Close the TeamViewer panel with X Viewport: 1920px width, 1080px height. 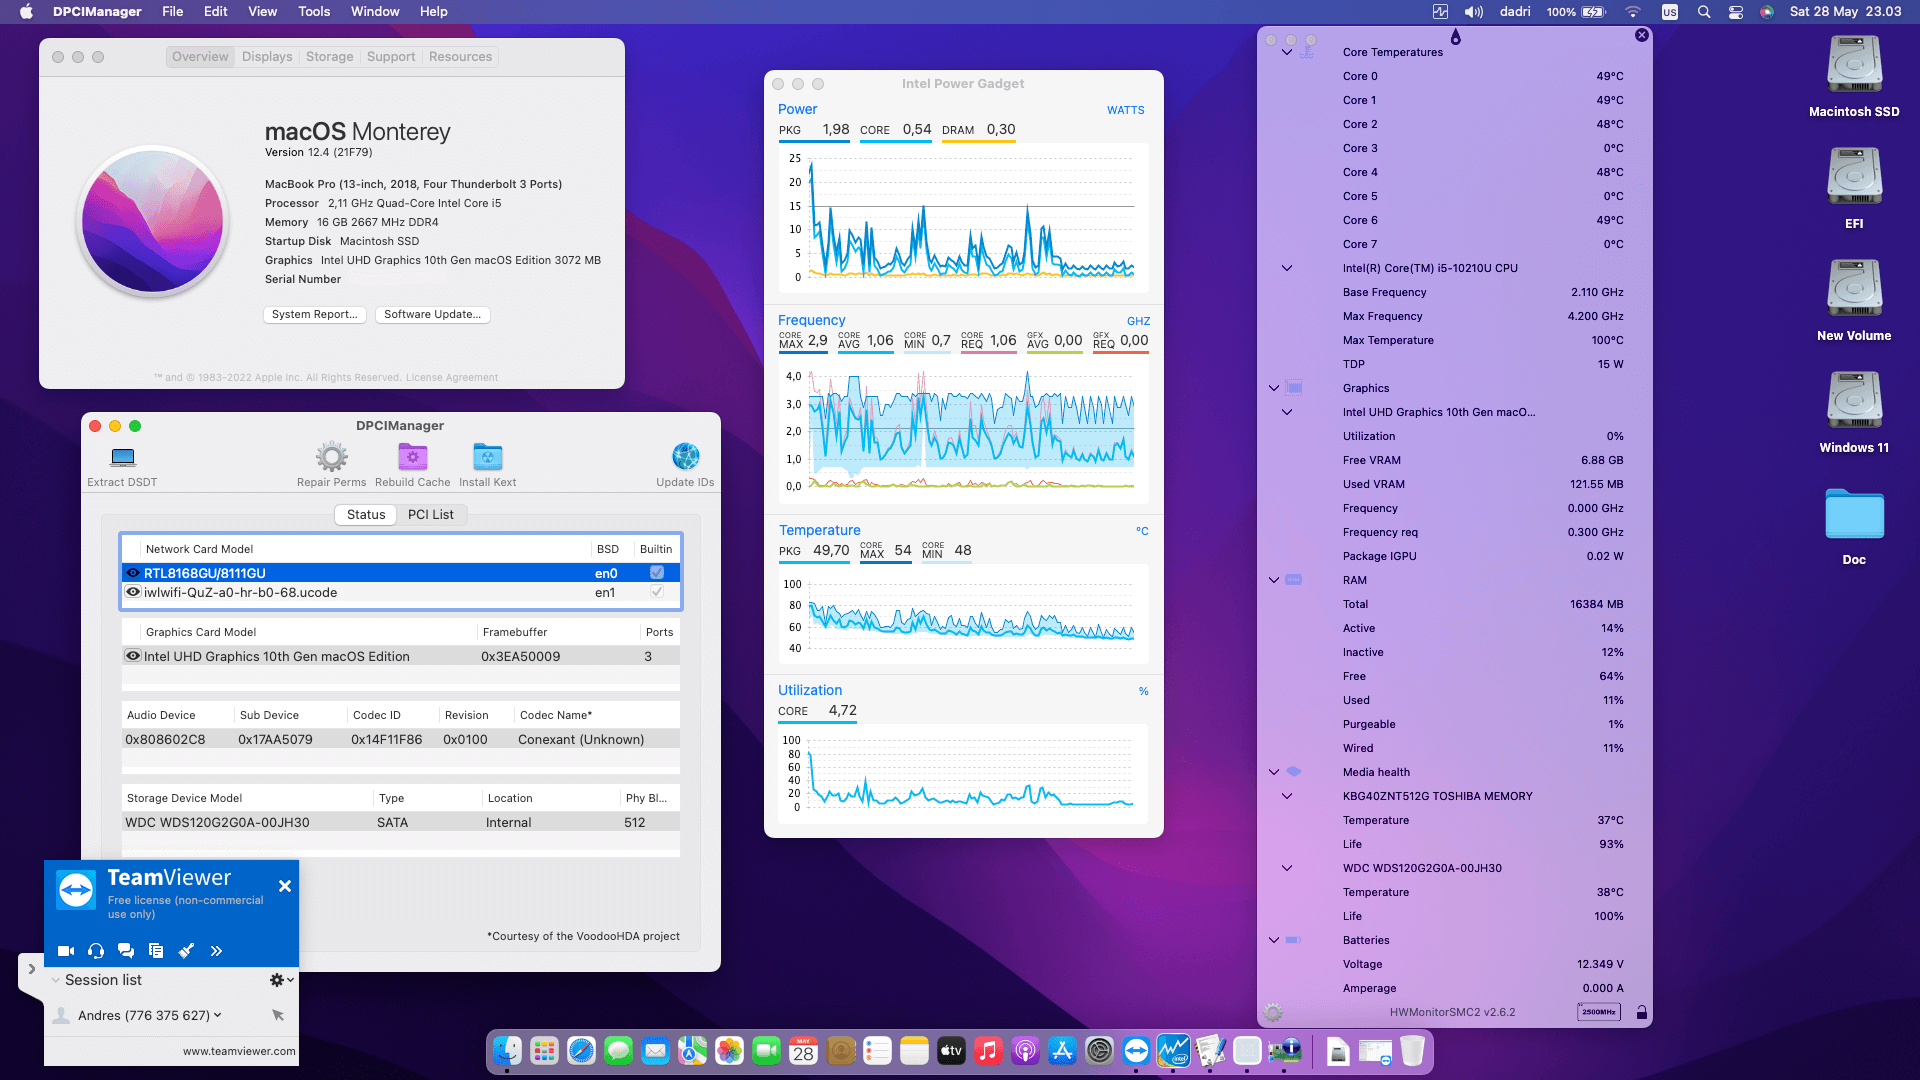point(285,886)
